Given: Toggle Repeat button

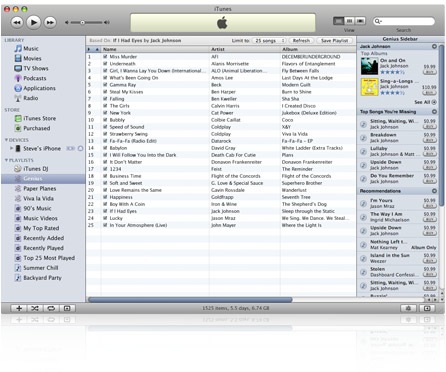Looking at the screenshot, I should click(x=51, y=308).
